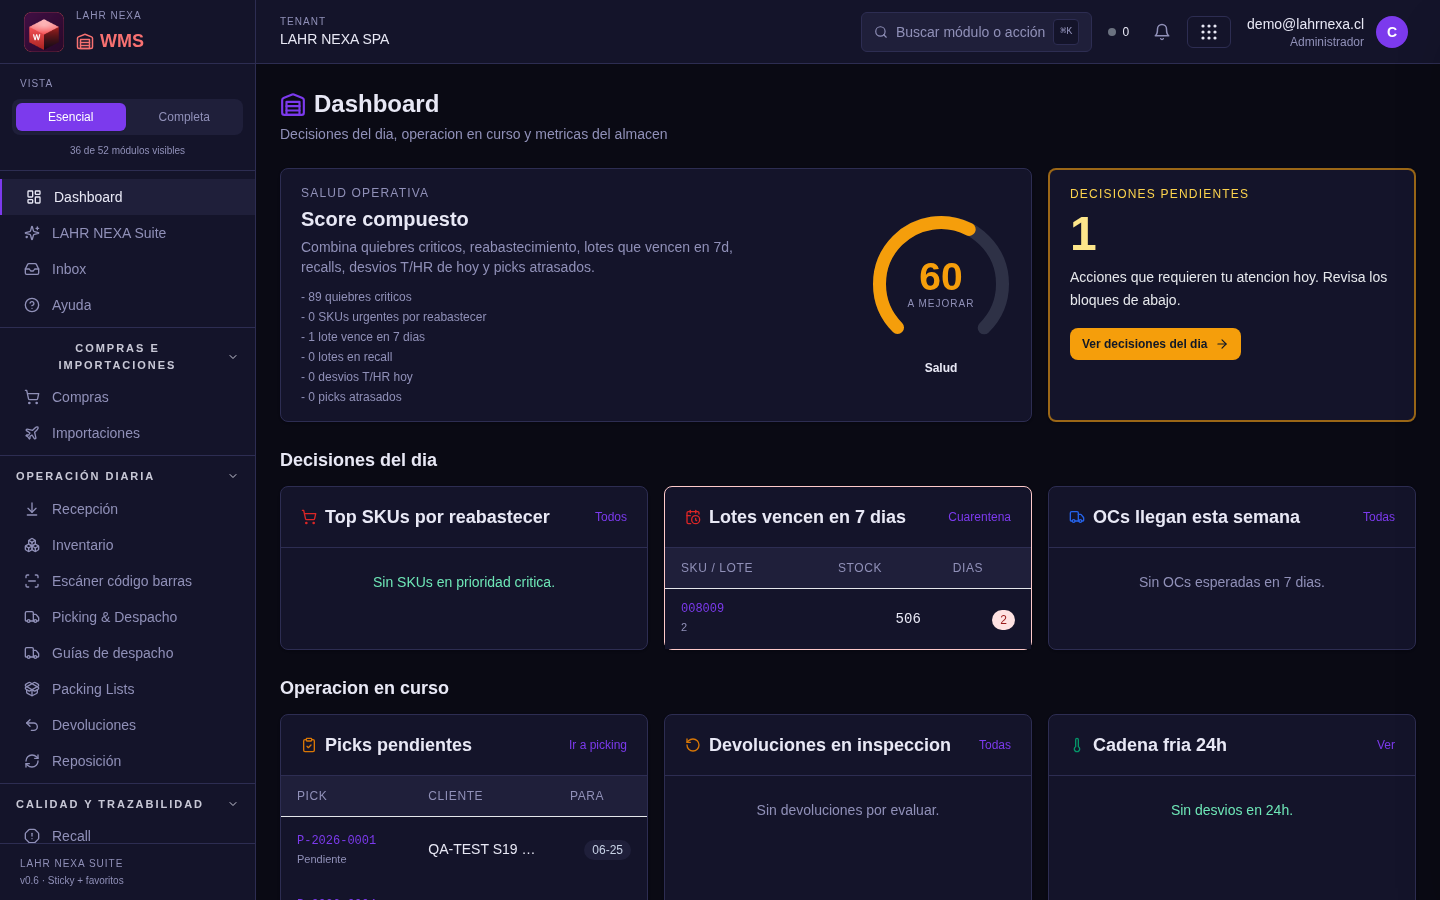Viewport: 1440px width, 900px height.
Task: Click the Compras cart icon
Action: [32, 397]
